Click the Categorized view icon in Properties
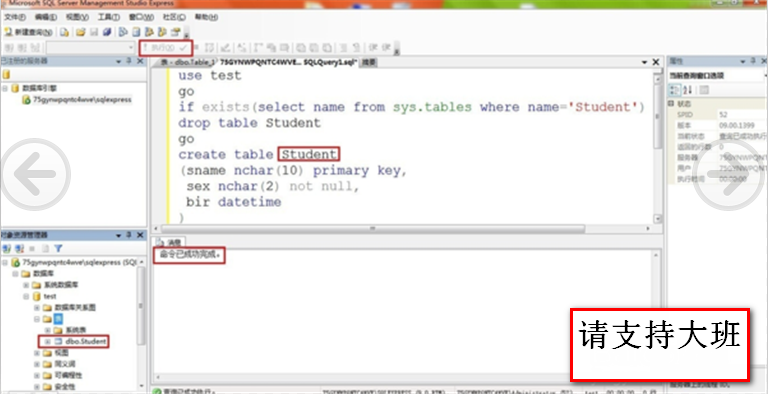768x394 pixels. 675,90
